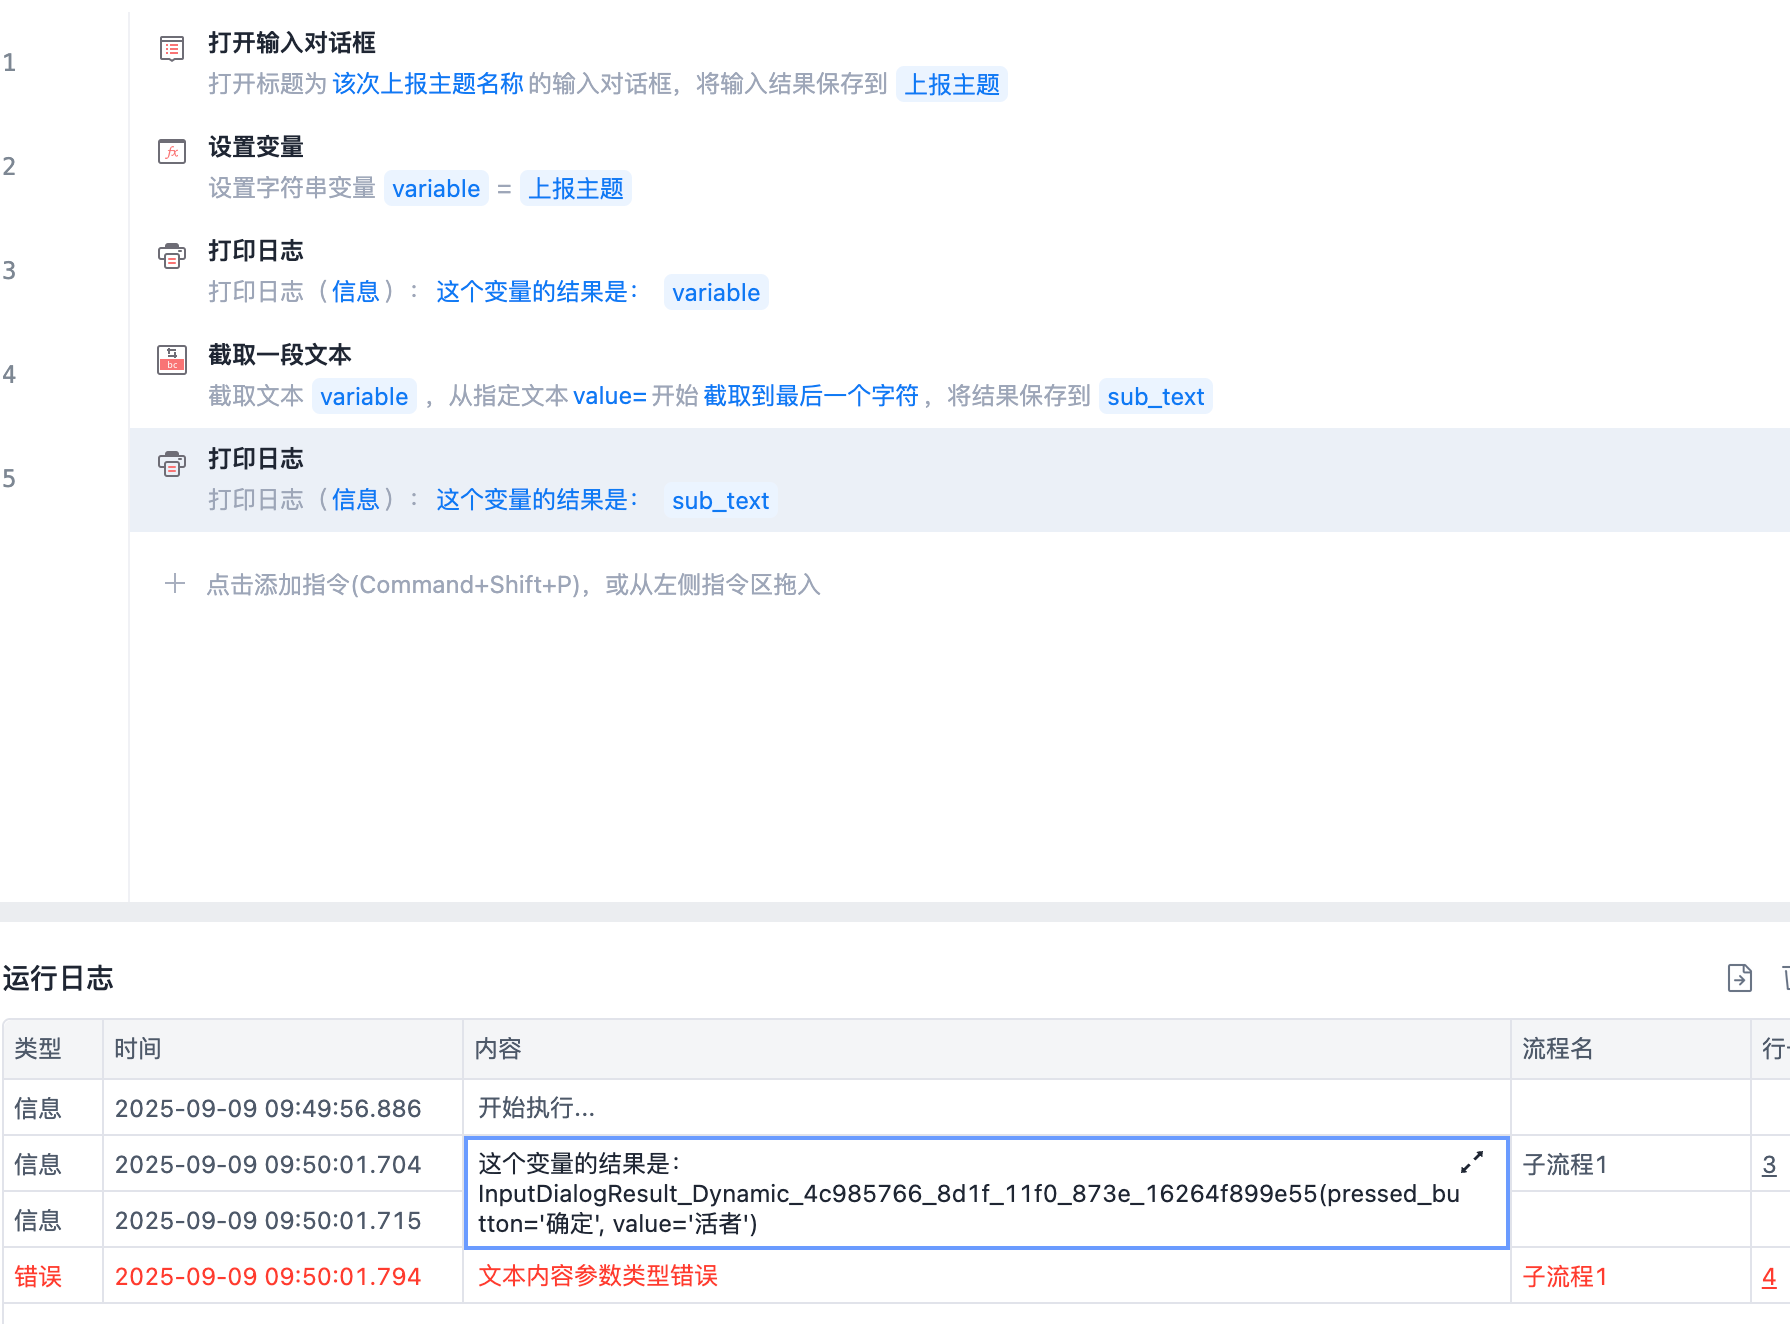Select the variable tag in step 2

(436, 189)
